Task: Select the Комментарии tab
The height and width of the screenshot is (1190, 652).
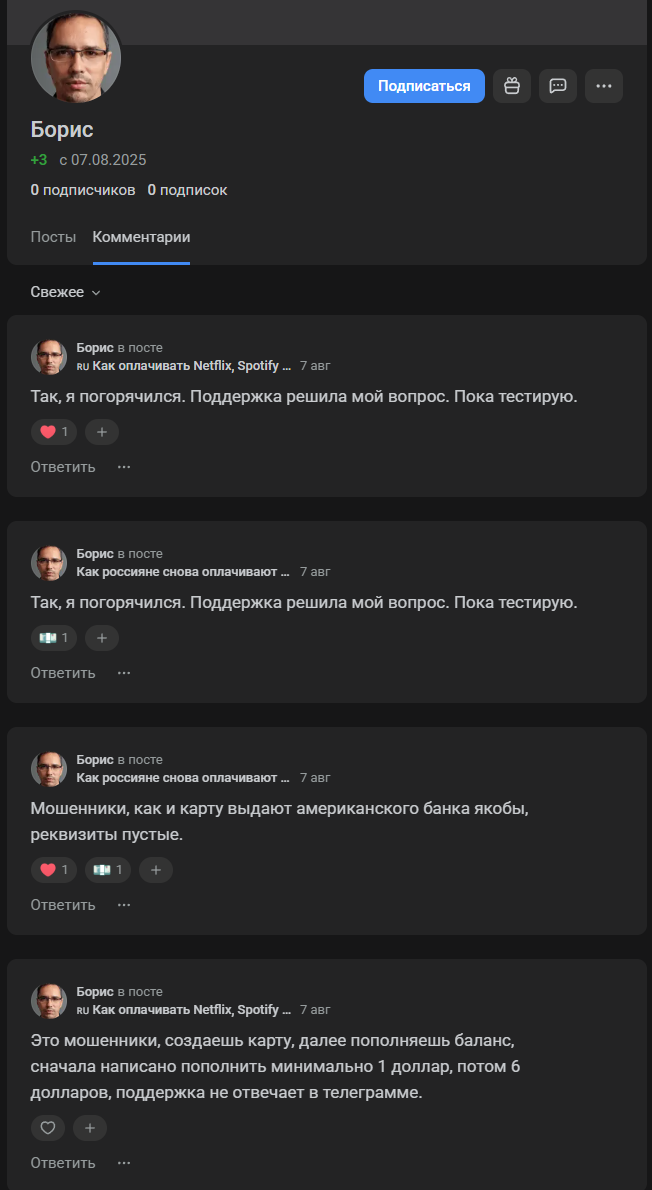Action: pos(141,237)
